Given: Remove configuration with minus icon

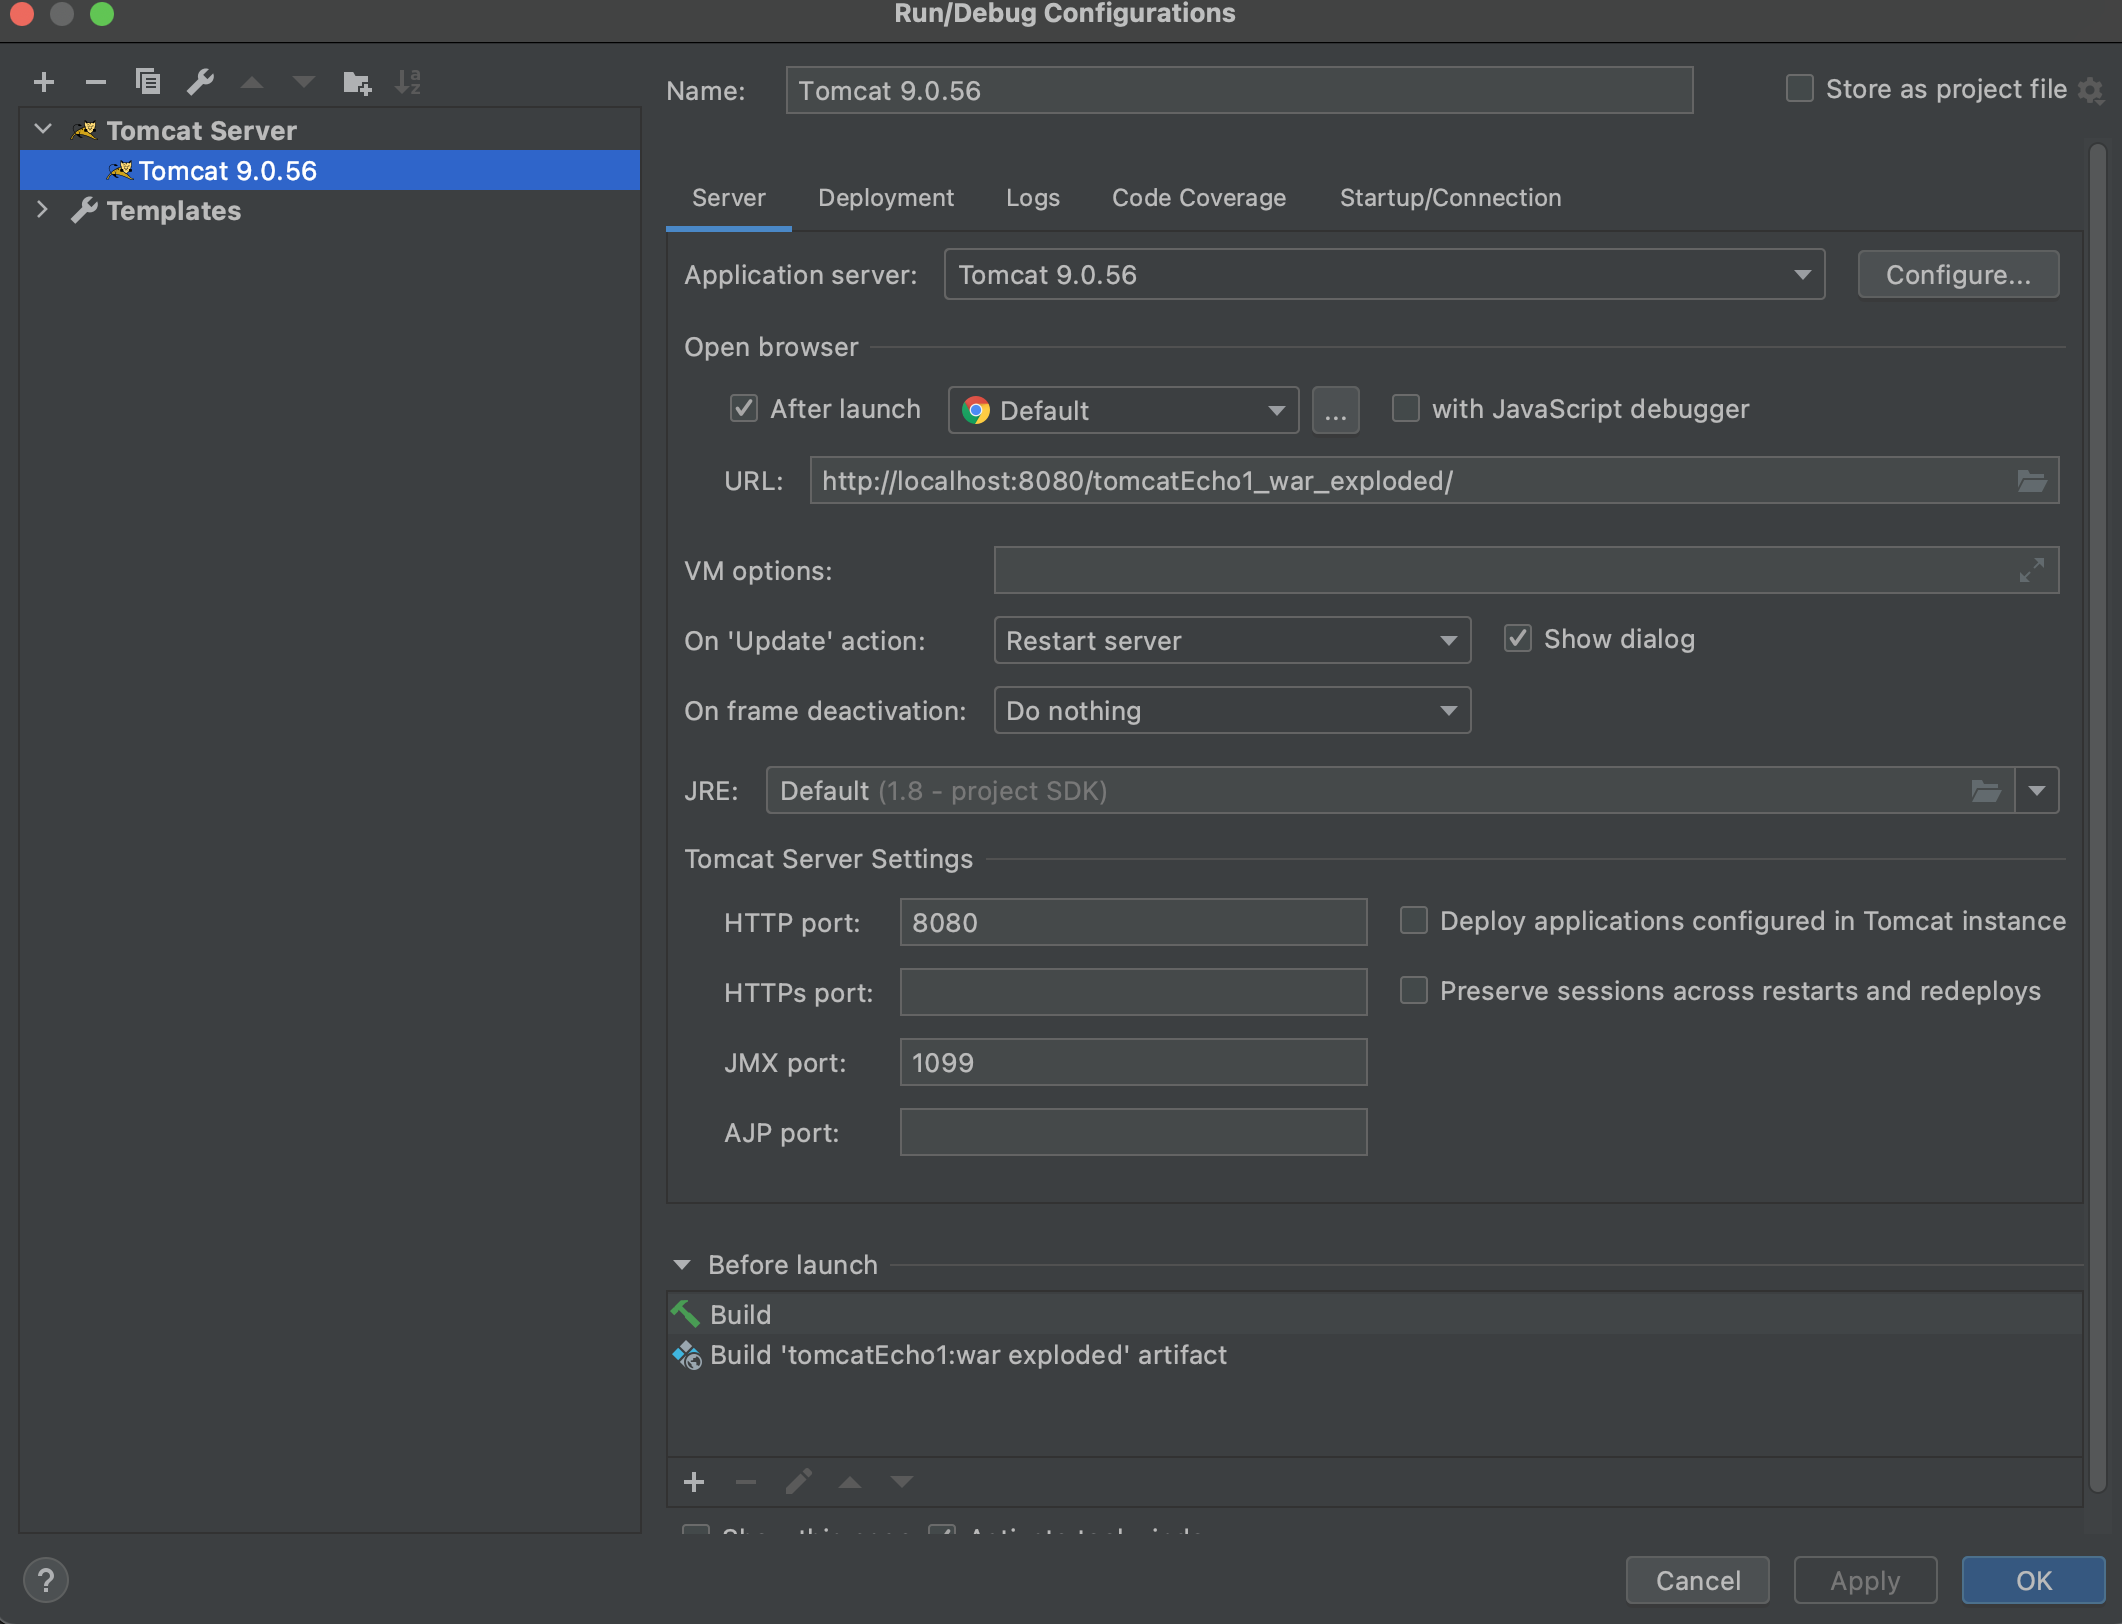Looking at the screenshot, I should [96, 82].
